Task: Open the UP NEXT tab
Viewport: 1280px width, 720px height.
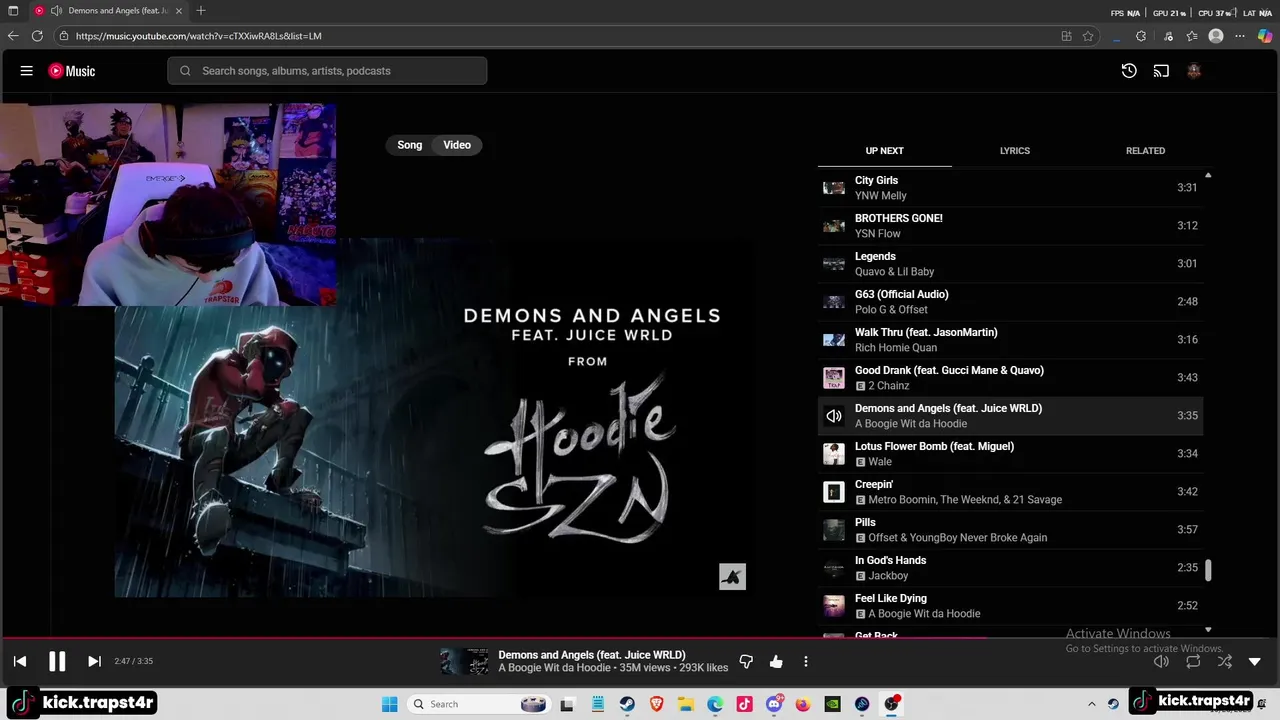Action: [884, 151]
